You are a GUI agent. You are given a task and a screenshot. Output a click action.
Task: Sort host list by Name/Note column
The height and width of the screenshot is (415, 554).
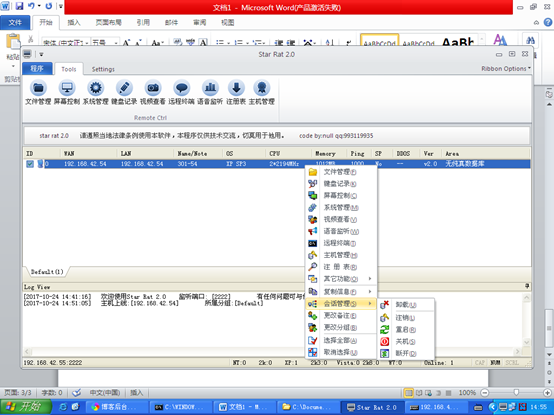pyautogui.click(x=198, y=154)
